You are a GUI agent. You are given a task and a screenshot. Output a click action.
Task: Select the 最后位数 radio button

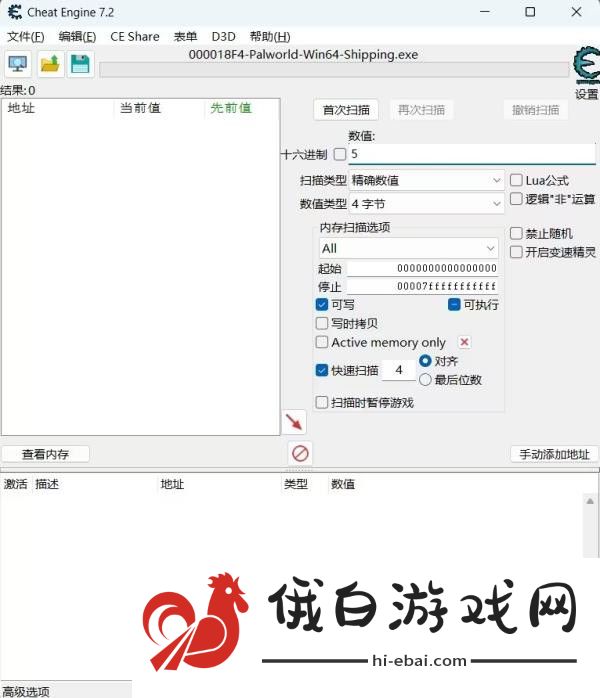(x=425, y=380)
